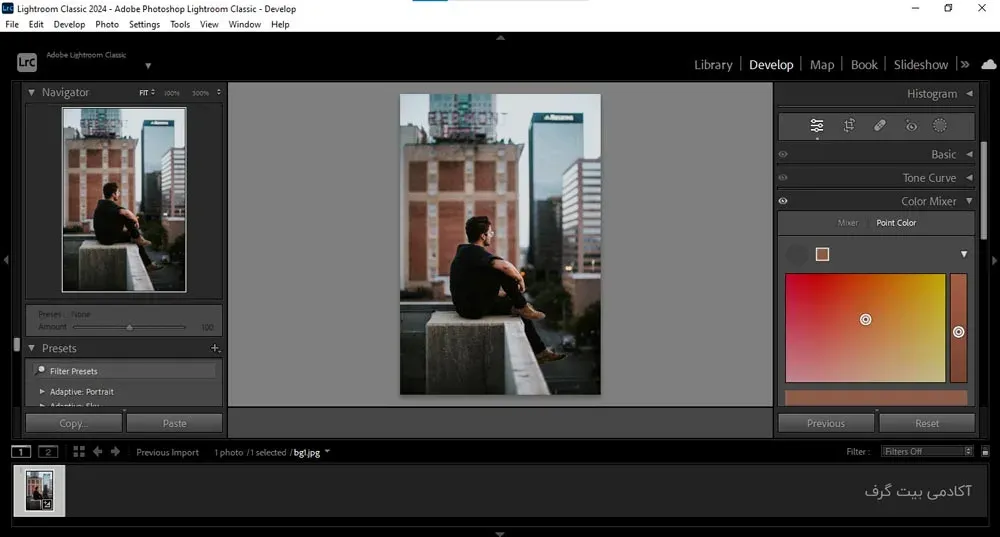Screen dimensions: 1000x537
Task: Switch to the Mixer tab
Action: (848, 223)
